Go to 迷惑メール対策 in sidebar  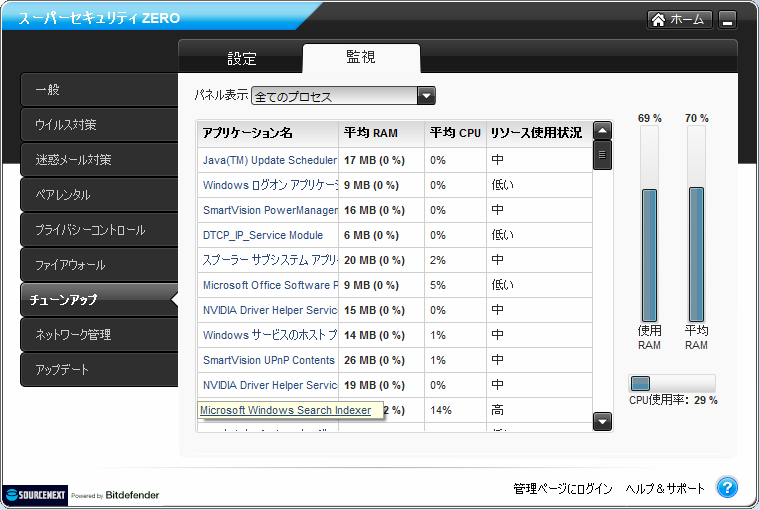[x=99, y=159]
